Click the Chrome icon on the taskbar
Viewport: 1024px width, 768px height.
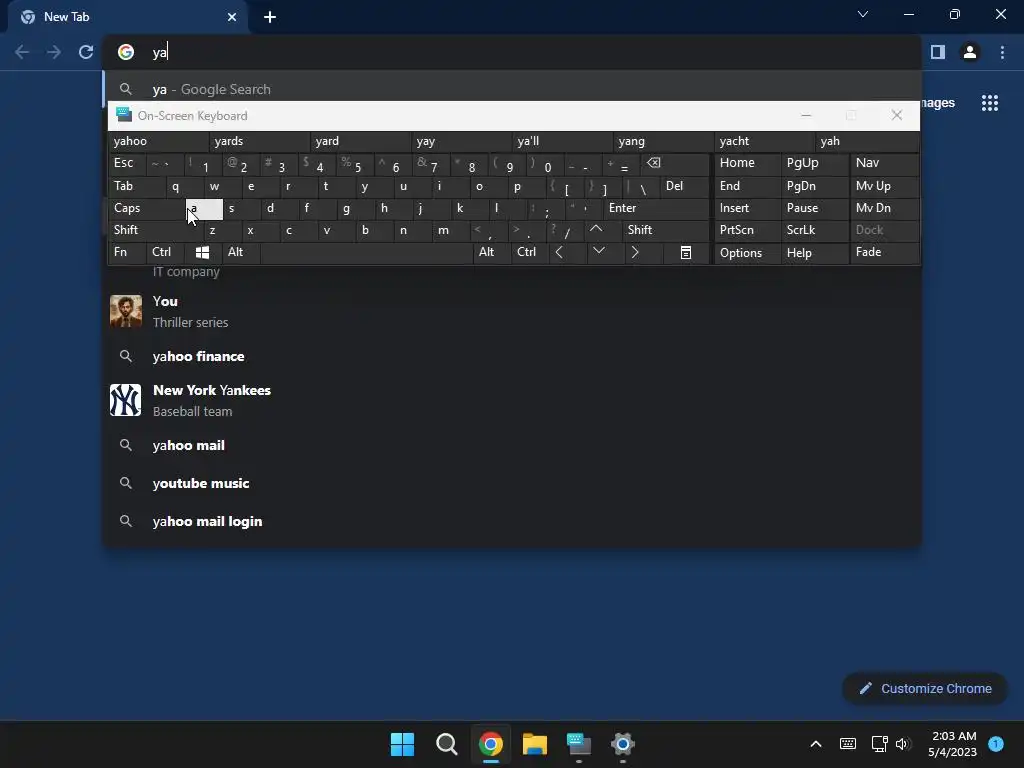(x=490, y=744)
